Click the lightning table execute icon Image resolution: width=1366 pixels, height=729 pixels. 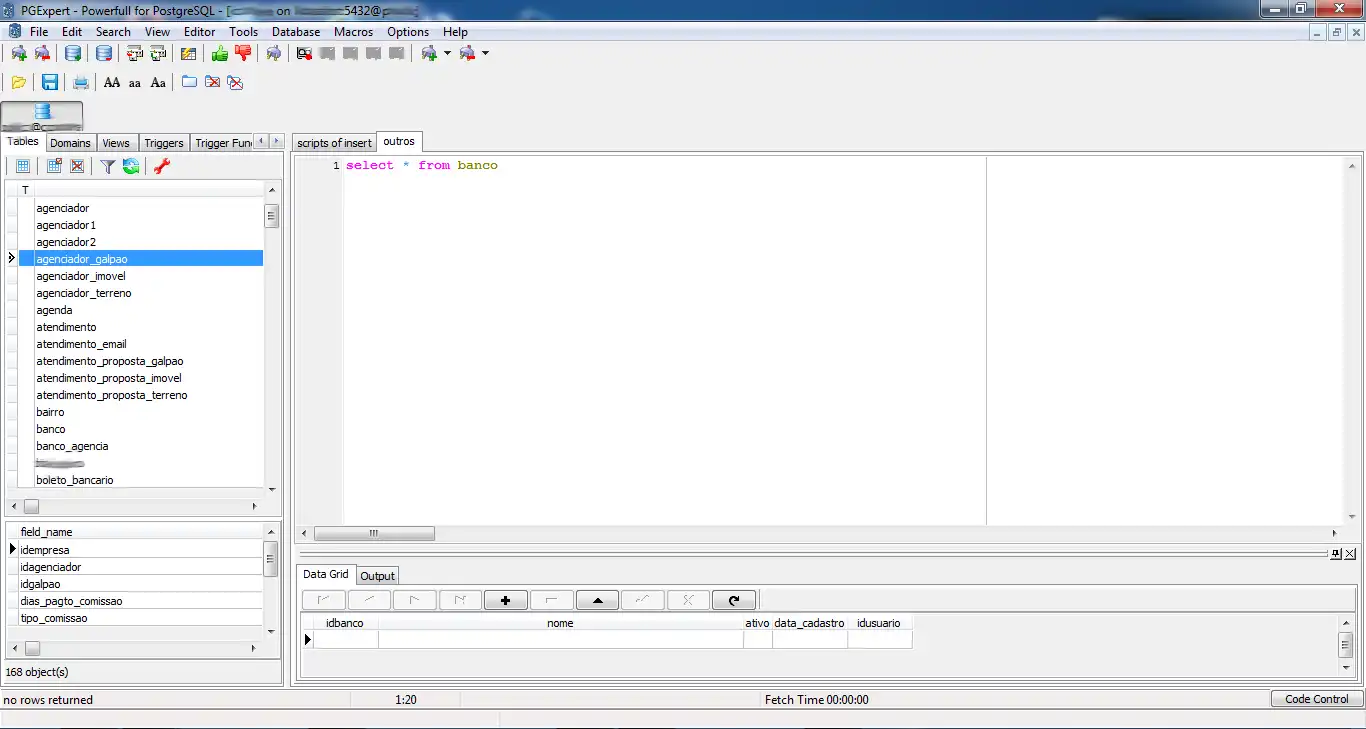tap(188, 53)
